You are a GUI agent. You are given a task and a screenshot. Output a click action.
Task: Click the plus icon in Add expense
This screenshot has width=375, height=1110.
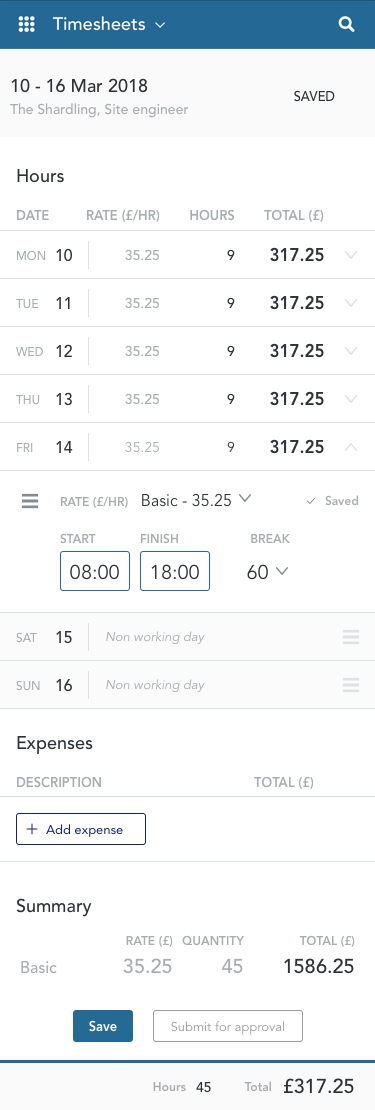(31, 830)
